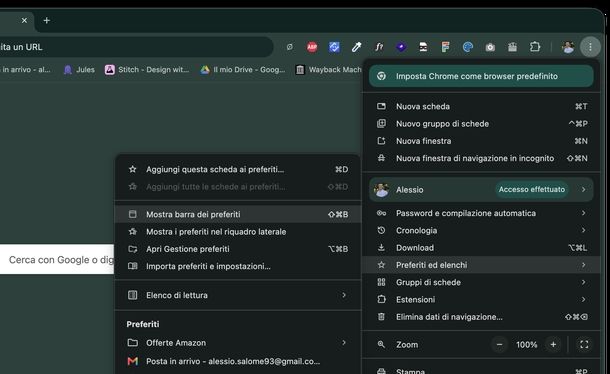This screenshot has height=374, width=610.
Task: Click the camera screenshot extension icon
Action: click(x=490, y=47)
